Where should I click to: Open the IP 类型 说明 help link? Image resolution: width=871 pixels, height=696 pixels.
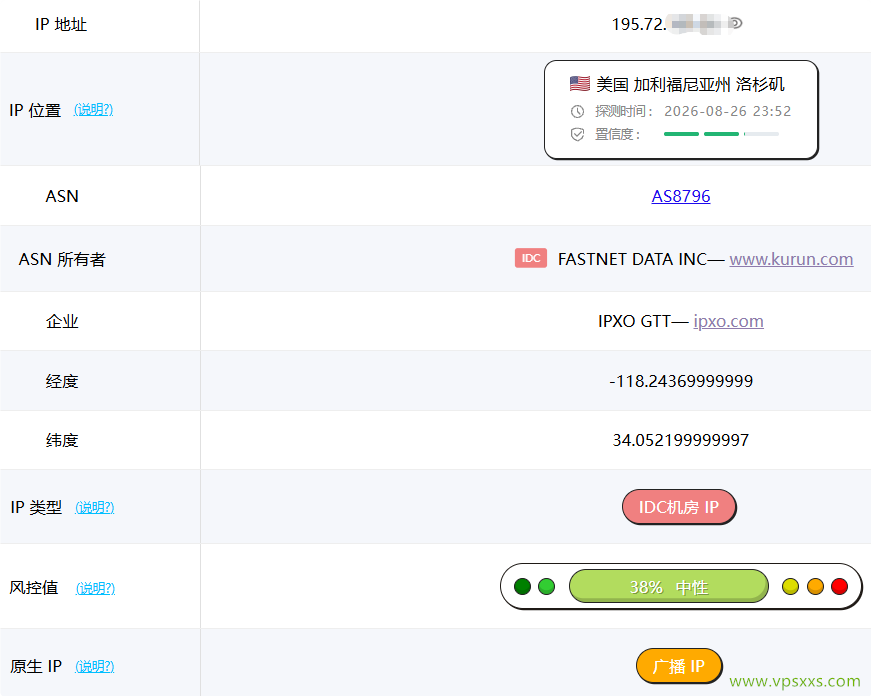coord(94,507)
